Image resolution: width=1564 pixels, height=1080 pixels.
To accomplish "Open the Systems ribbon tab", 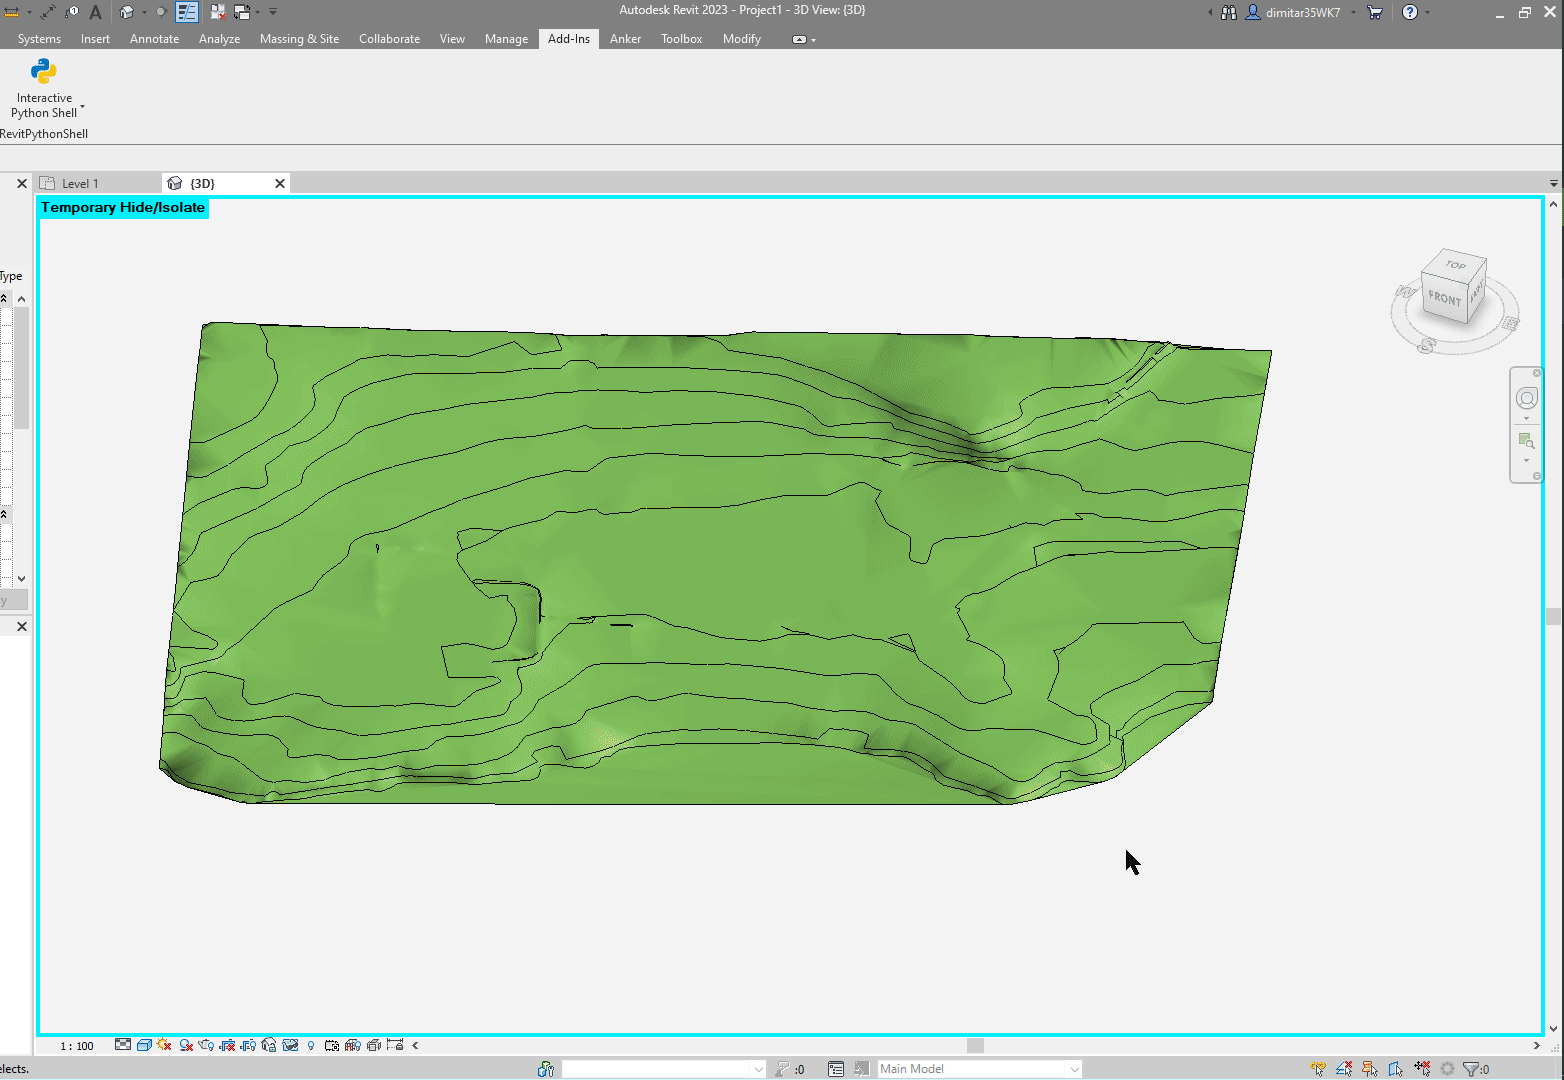I will point(39,39).
